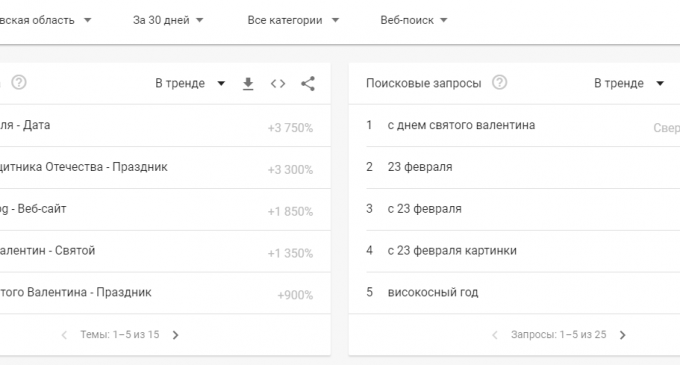Share the related topics panel

click(x=308, y=84)
